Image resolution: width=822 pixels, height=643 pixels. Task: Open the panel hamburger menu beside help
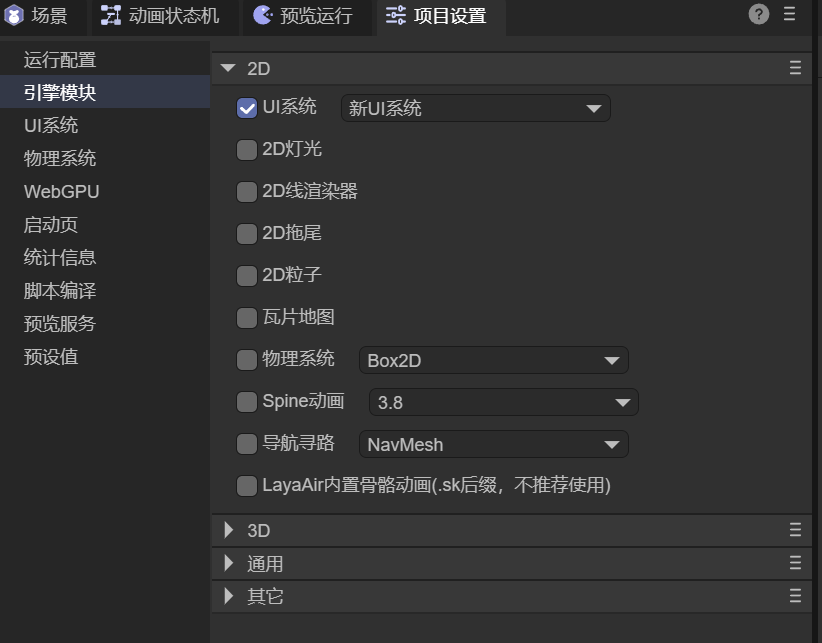point(790,14)
